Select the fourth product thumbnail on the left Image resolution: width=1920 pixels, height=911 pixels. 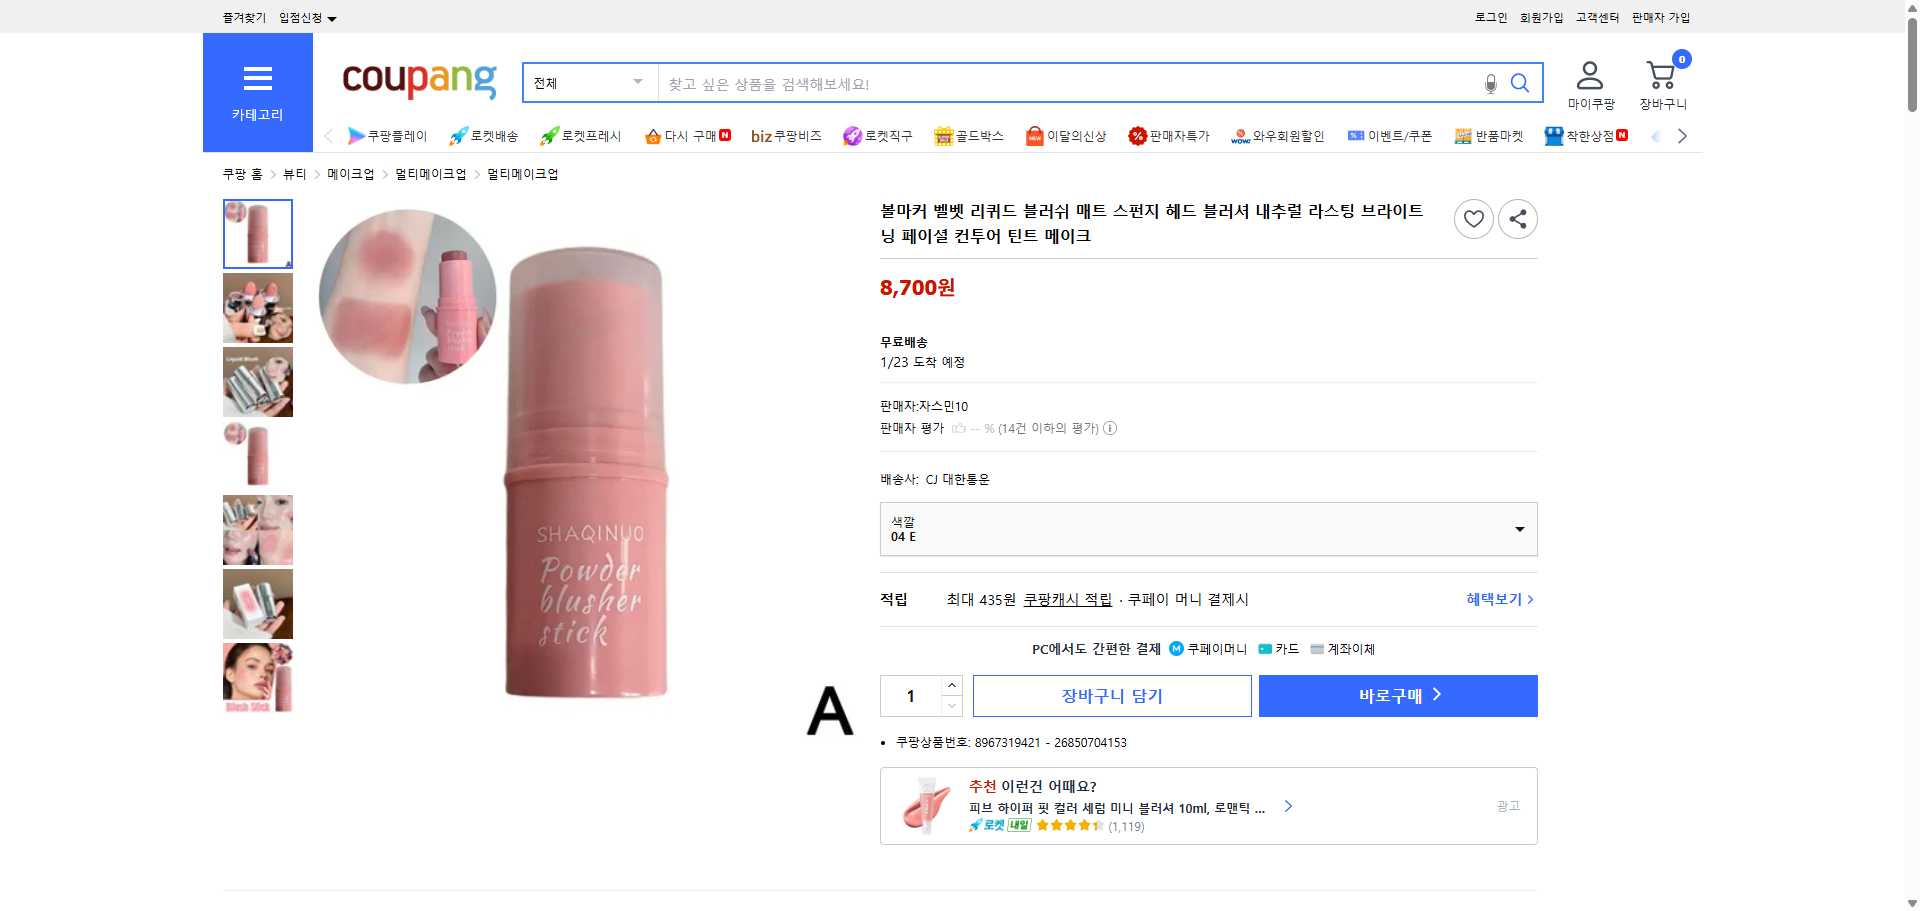tap(257, 455)
